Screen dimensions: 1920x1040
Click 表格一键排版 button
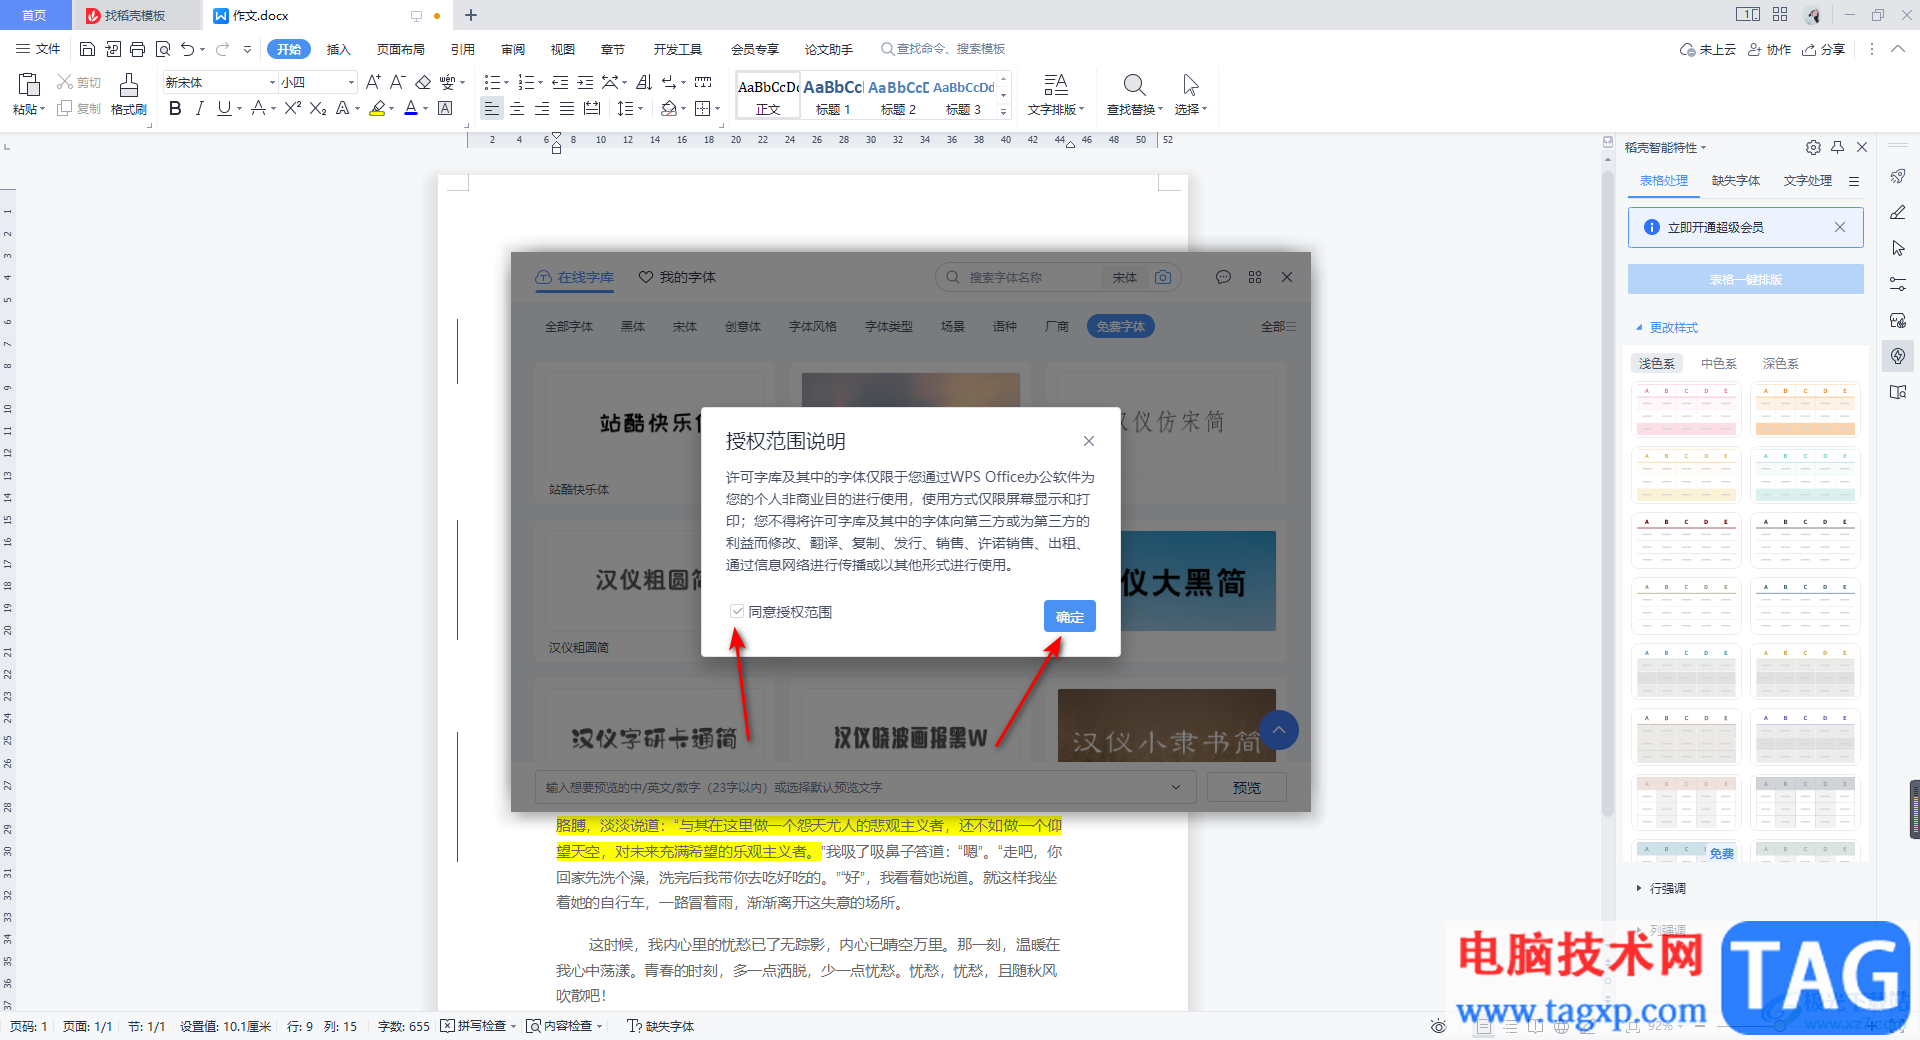(x=1745, y=279)
